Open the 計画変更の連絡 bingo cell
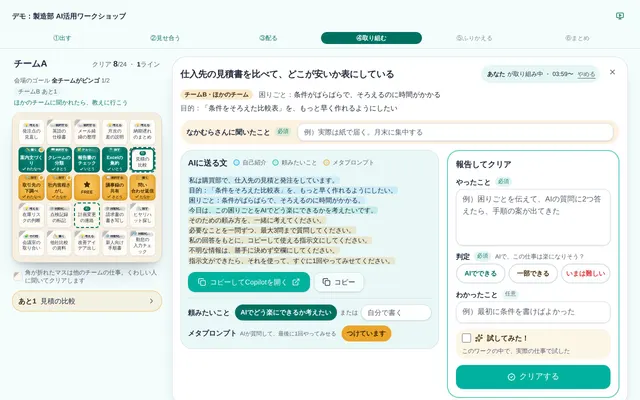Screen dimensions: 640x400 coord(87,215)
